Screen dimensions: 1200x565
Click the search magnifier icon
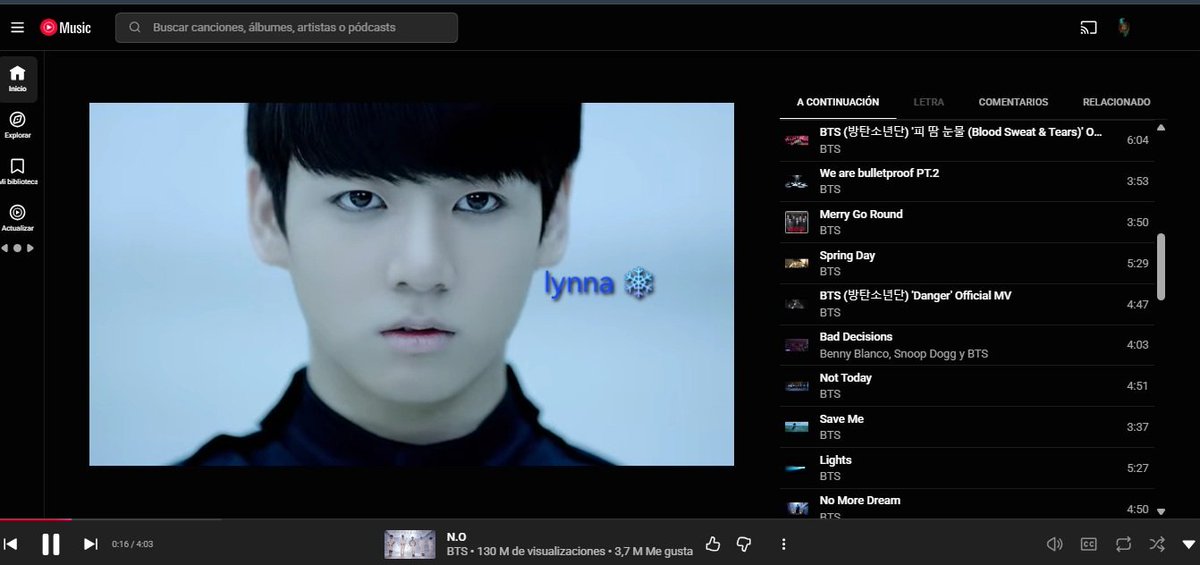click(x=134, y=28)
